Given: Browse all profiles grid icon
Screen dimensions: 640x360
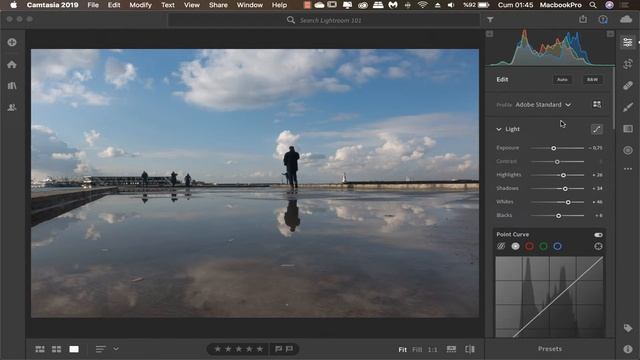Looking at the screenshot, I should tap(597, 104).
